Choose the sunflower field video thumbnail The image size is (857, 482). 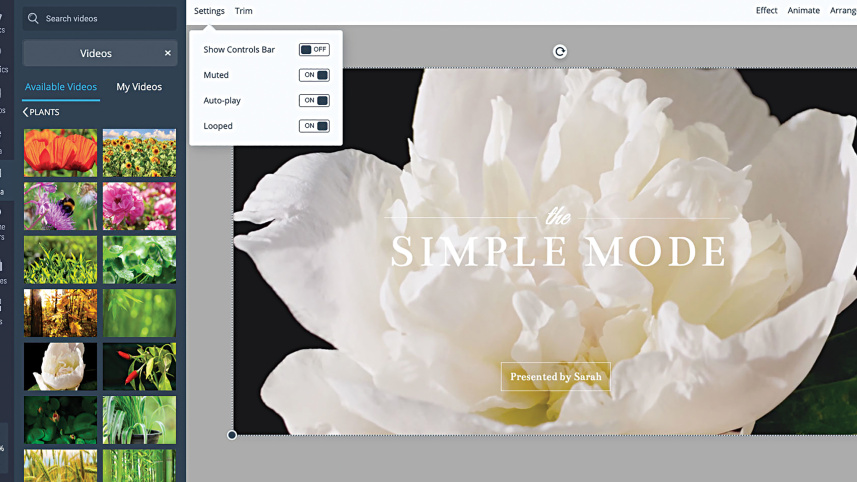[139, 153]
